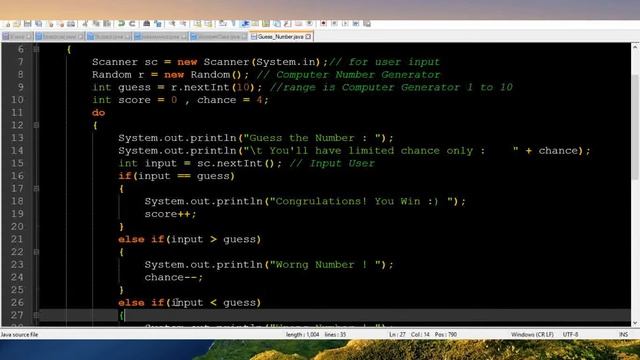Undo the last edit with the green arrow
The image size is (640, 360).
click(x=121, y=24)
